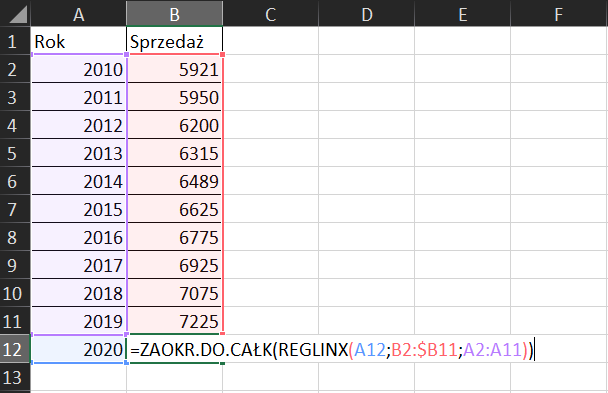Select row 11 header
Image resolution: width=608 pixels, height=393 pixels.
click(15, 321)
